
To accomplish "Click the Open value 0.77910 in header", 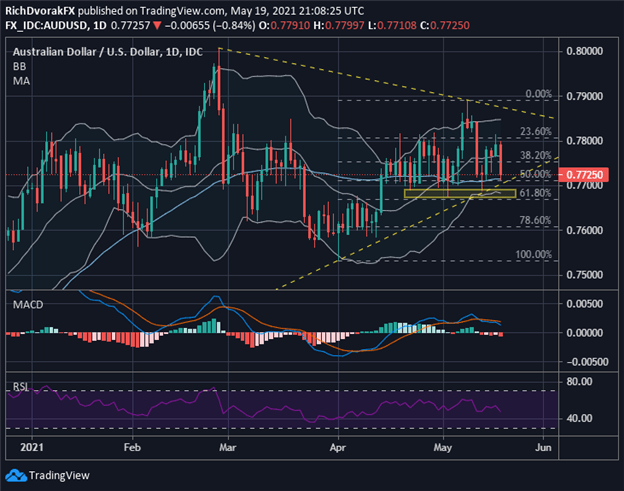I will tap(290, 26).
